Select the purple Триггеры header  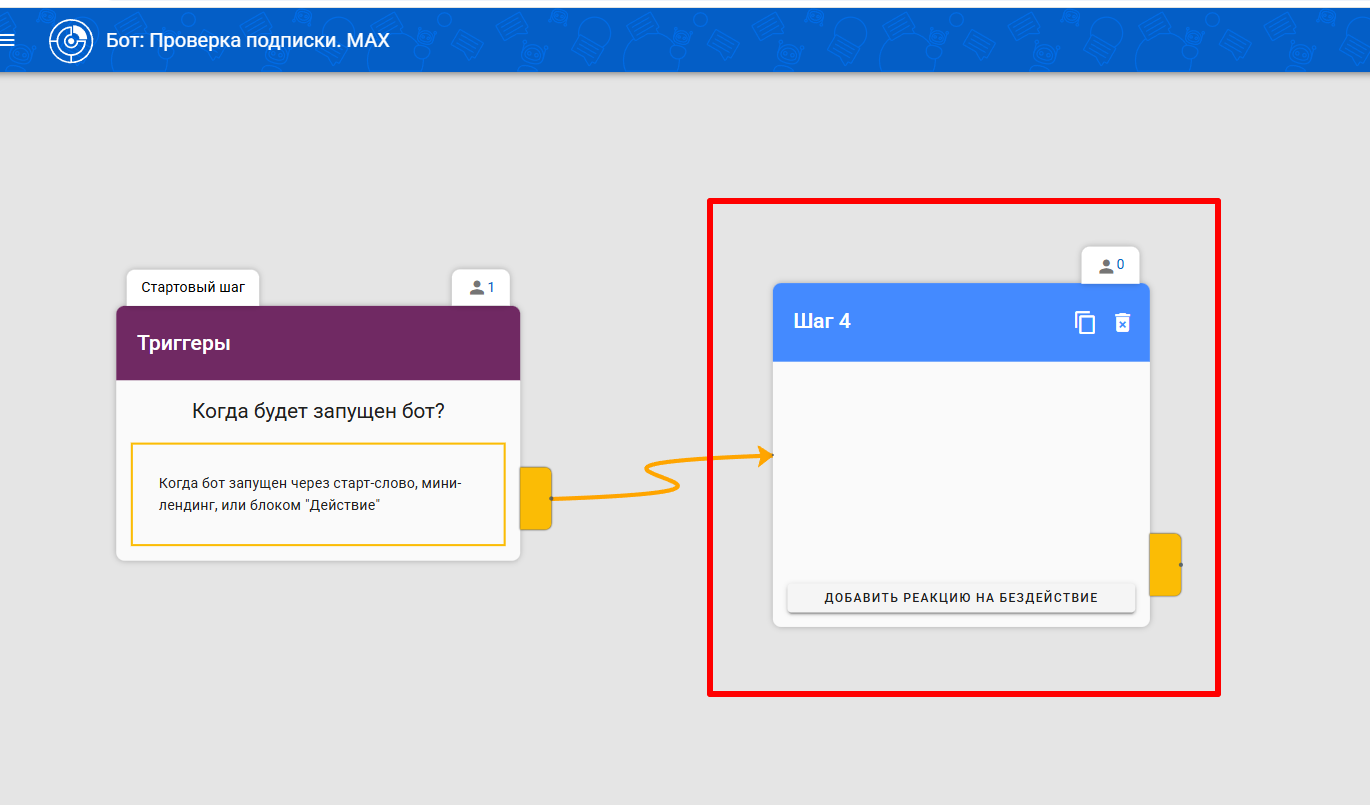(x=318, y=343)
